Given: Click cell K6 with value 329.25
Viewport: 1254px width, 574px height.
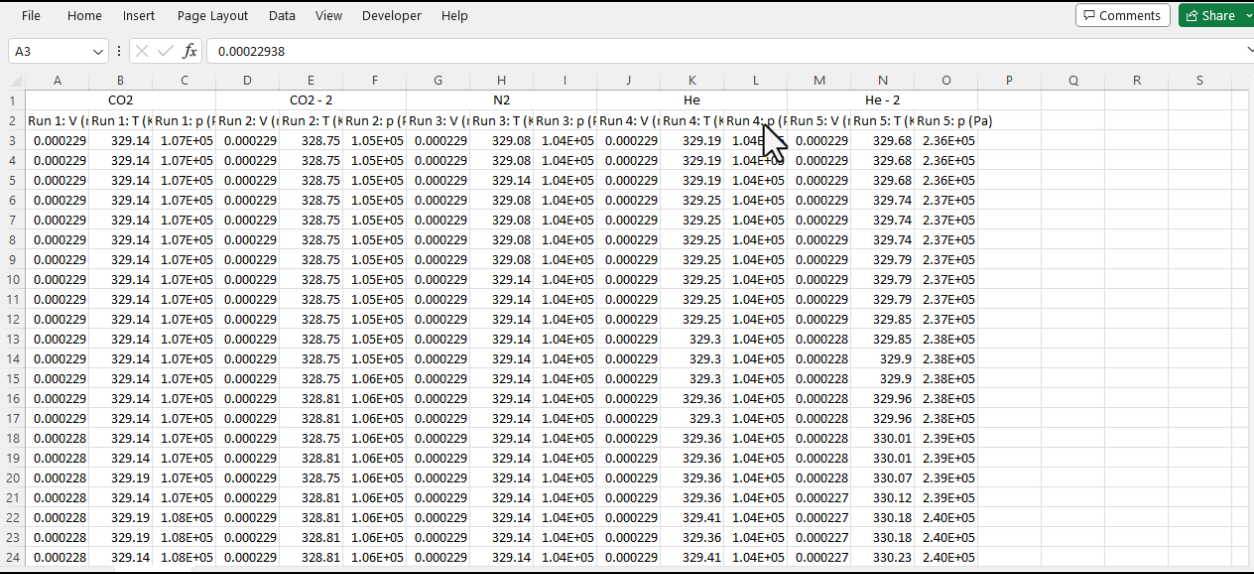Looking at the screenshot, I should click(692, 200).
